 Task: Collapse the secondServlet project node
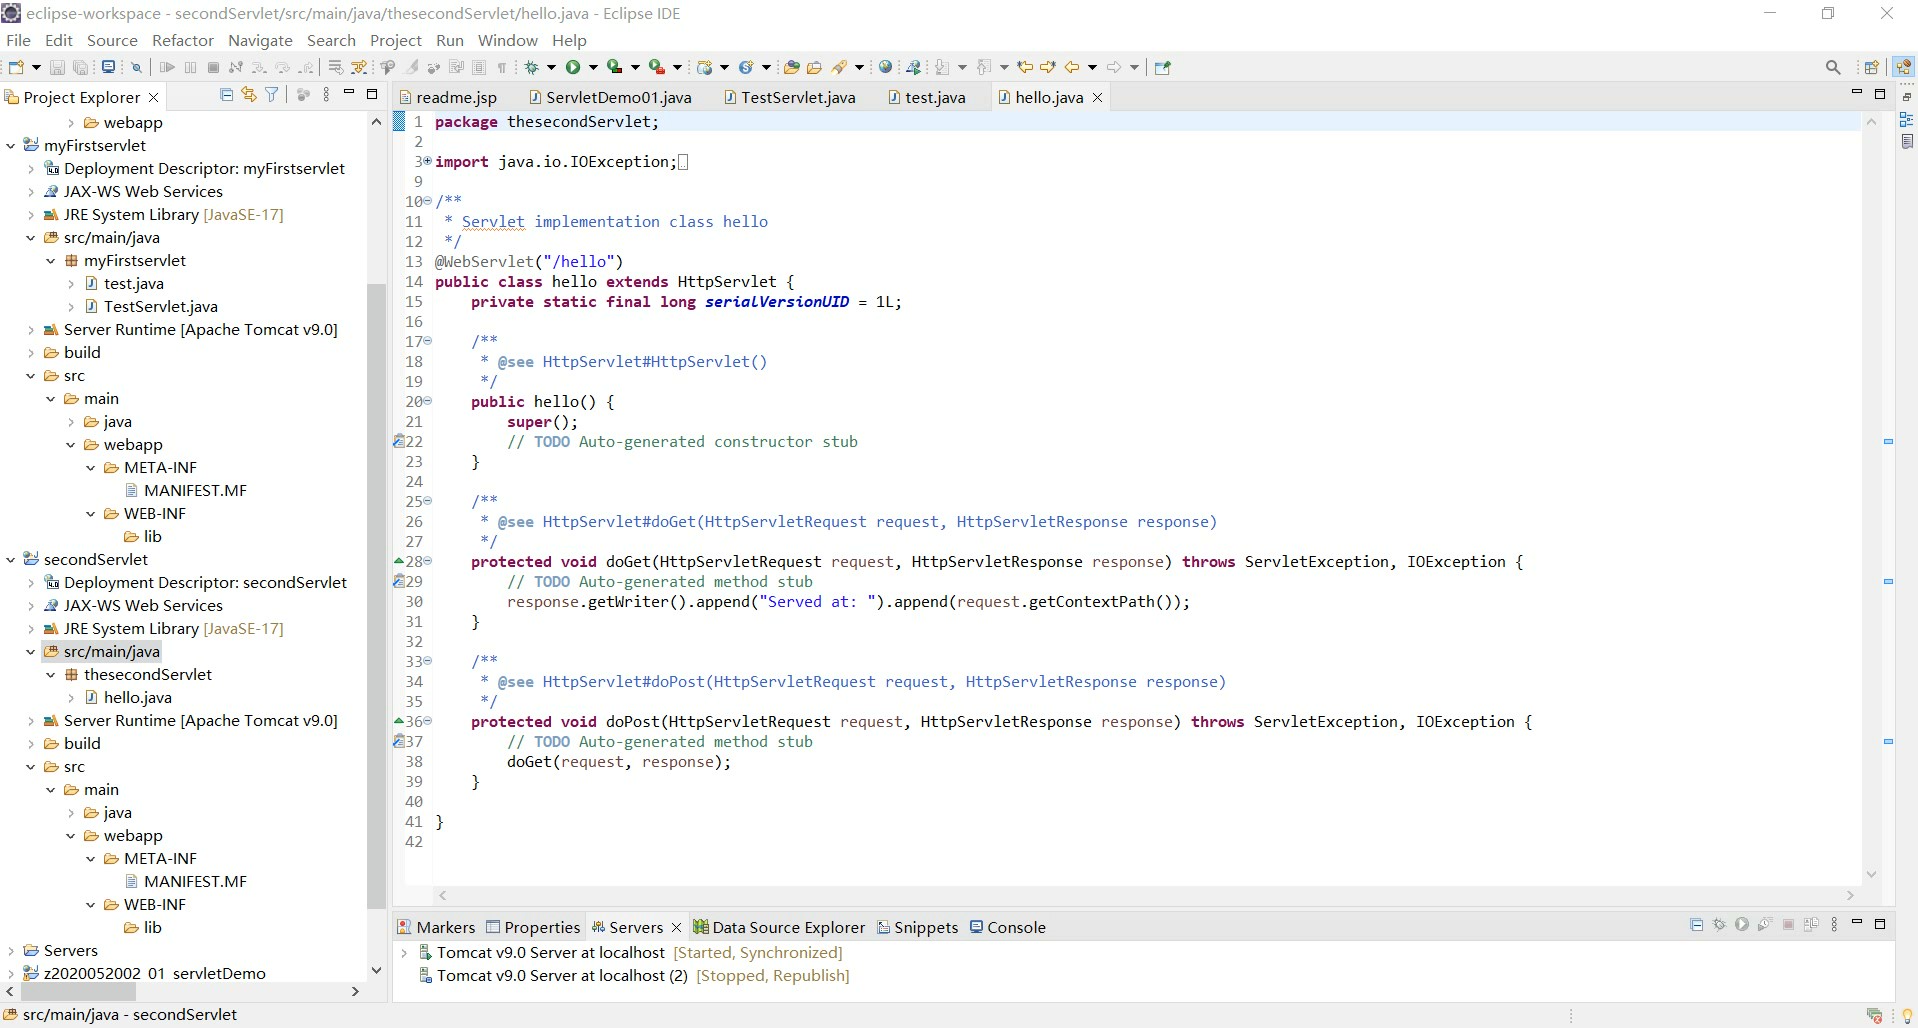[11, 559]
